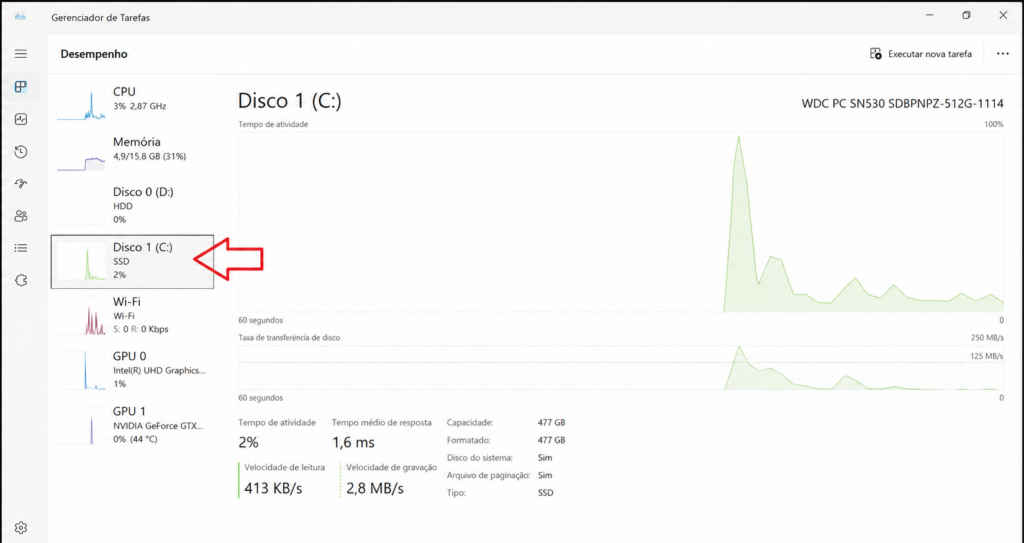Click the 2,8 MB/s write speed value
Viewport: 1024px width, 543px height.
pyautogui.click(x=375, y=488)
